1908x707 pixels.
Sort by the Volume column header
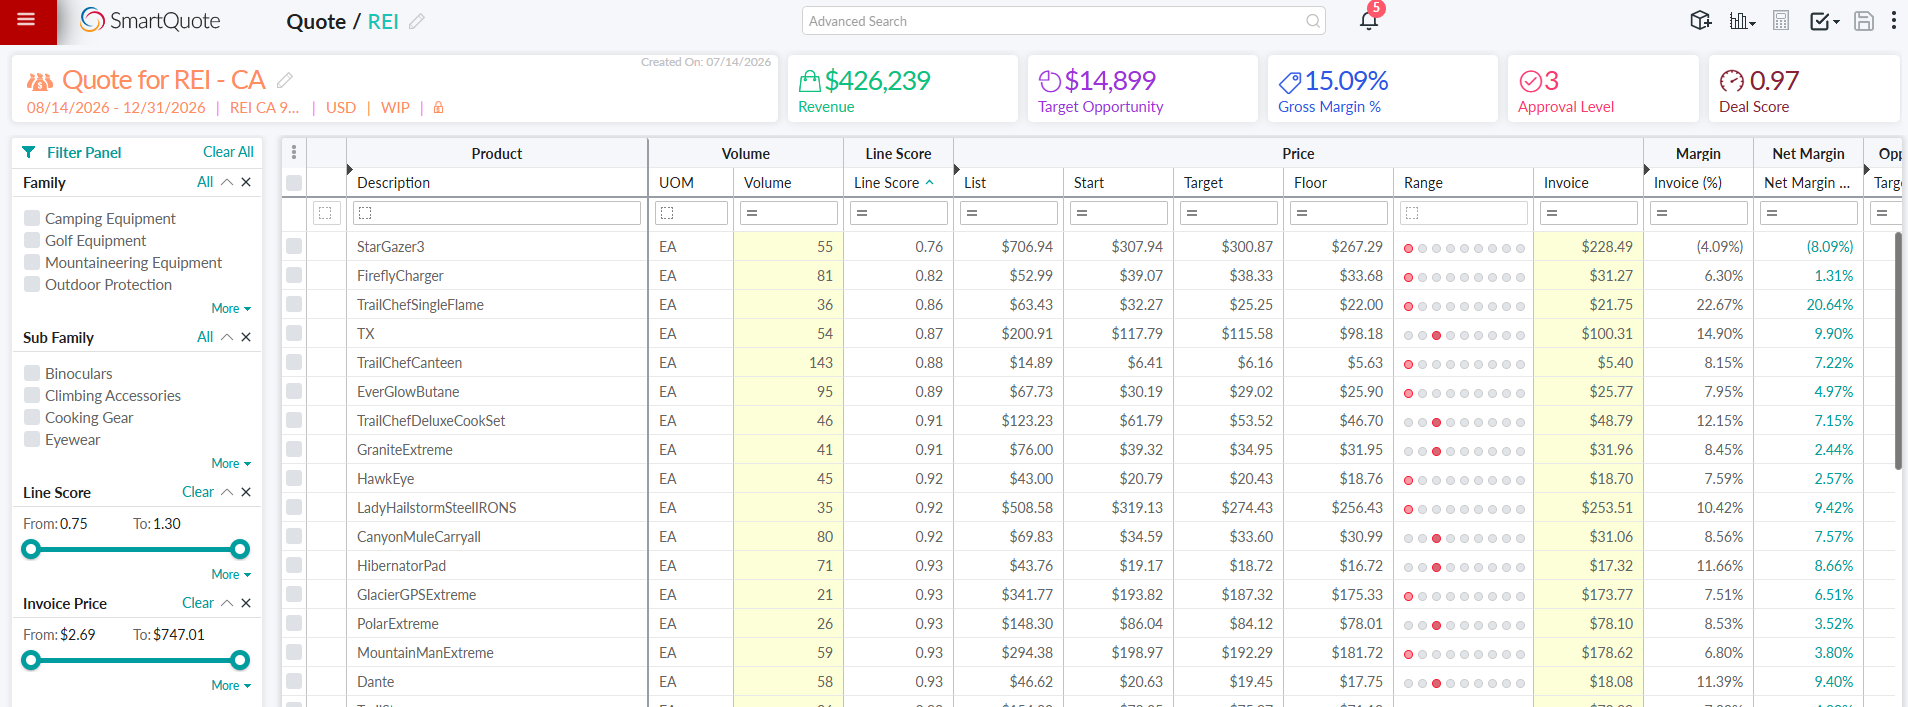[x=767, y=182]
